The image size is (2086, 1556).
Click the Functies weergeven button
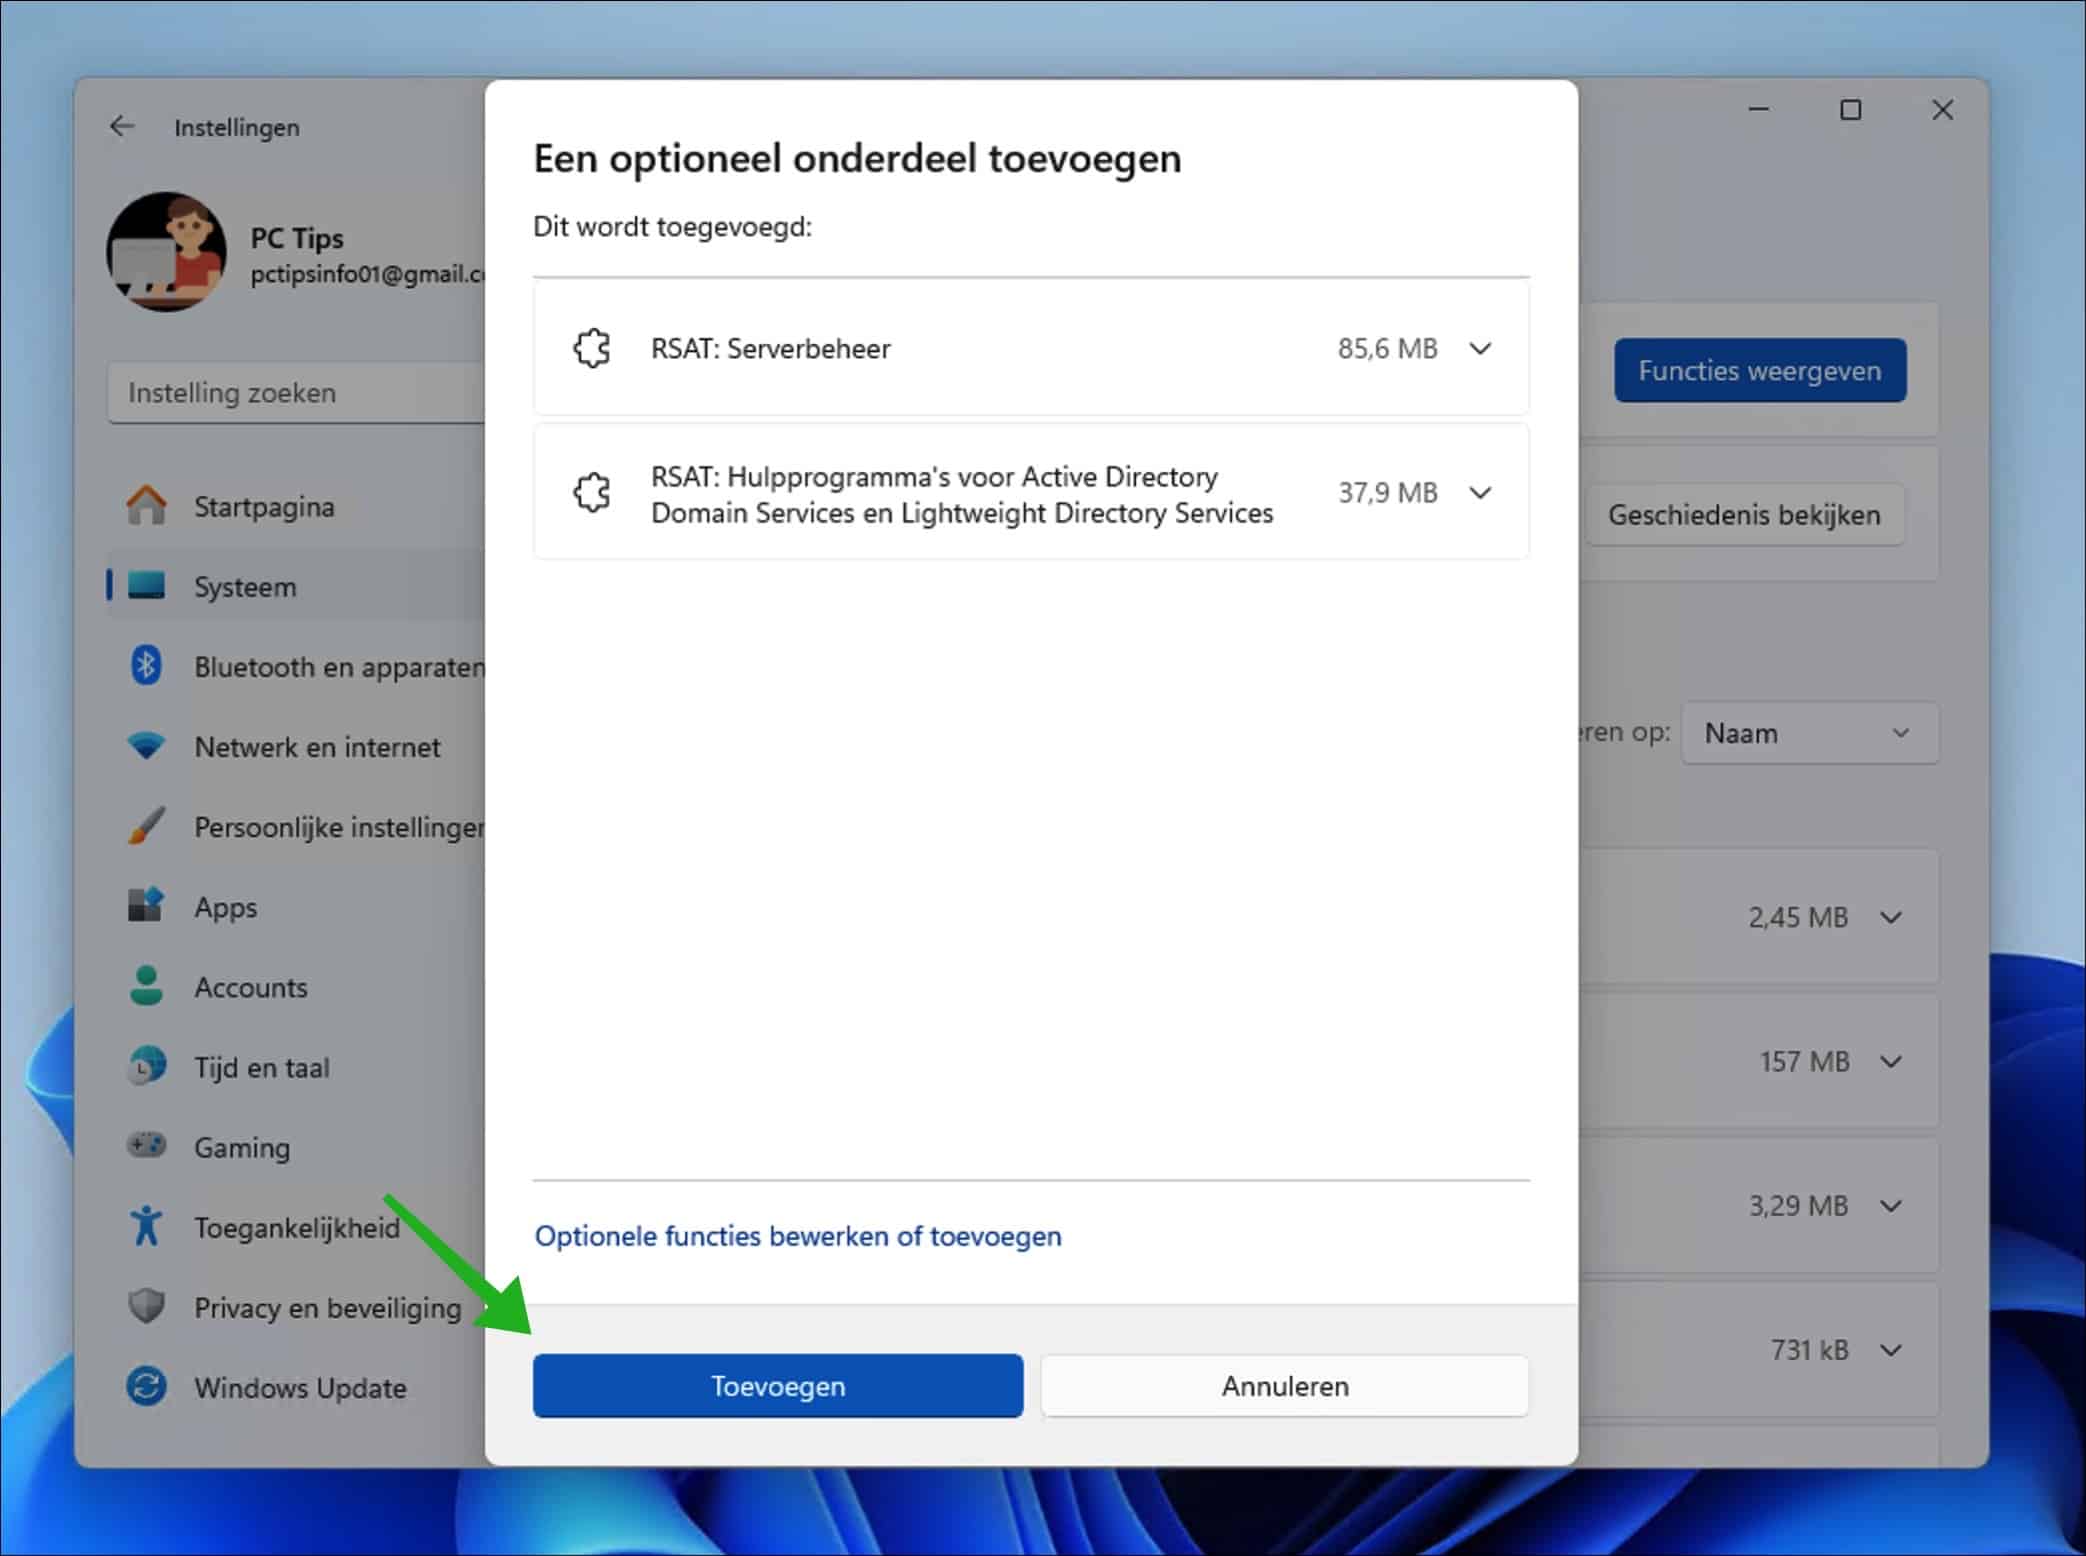(x=1759, y=370)
